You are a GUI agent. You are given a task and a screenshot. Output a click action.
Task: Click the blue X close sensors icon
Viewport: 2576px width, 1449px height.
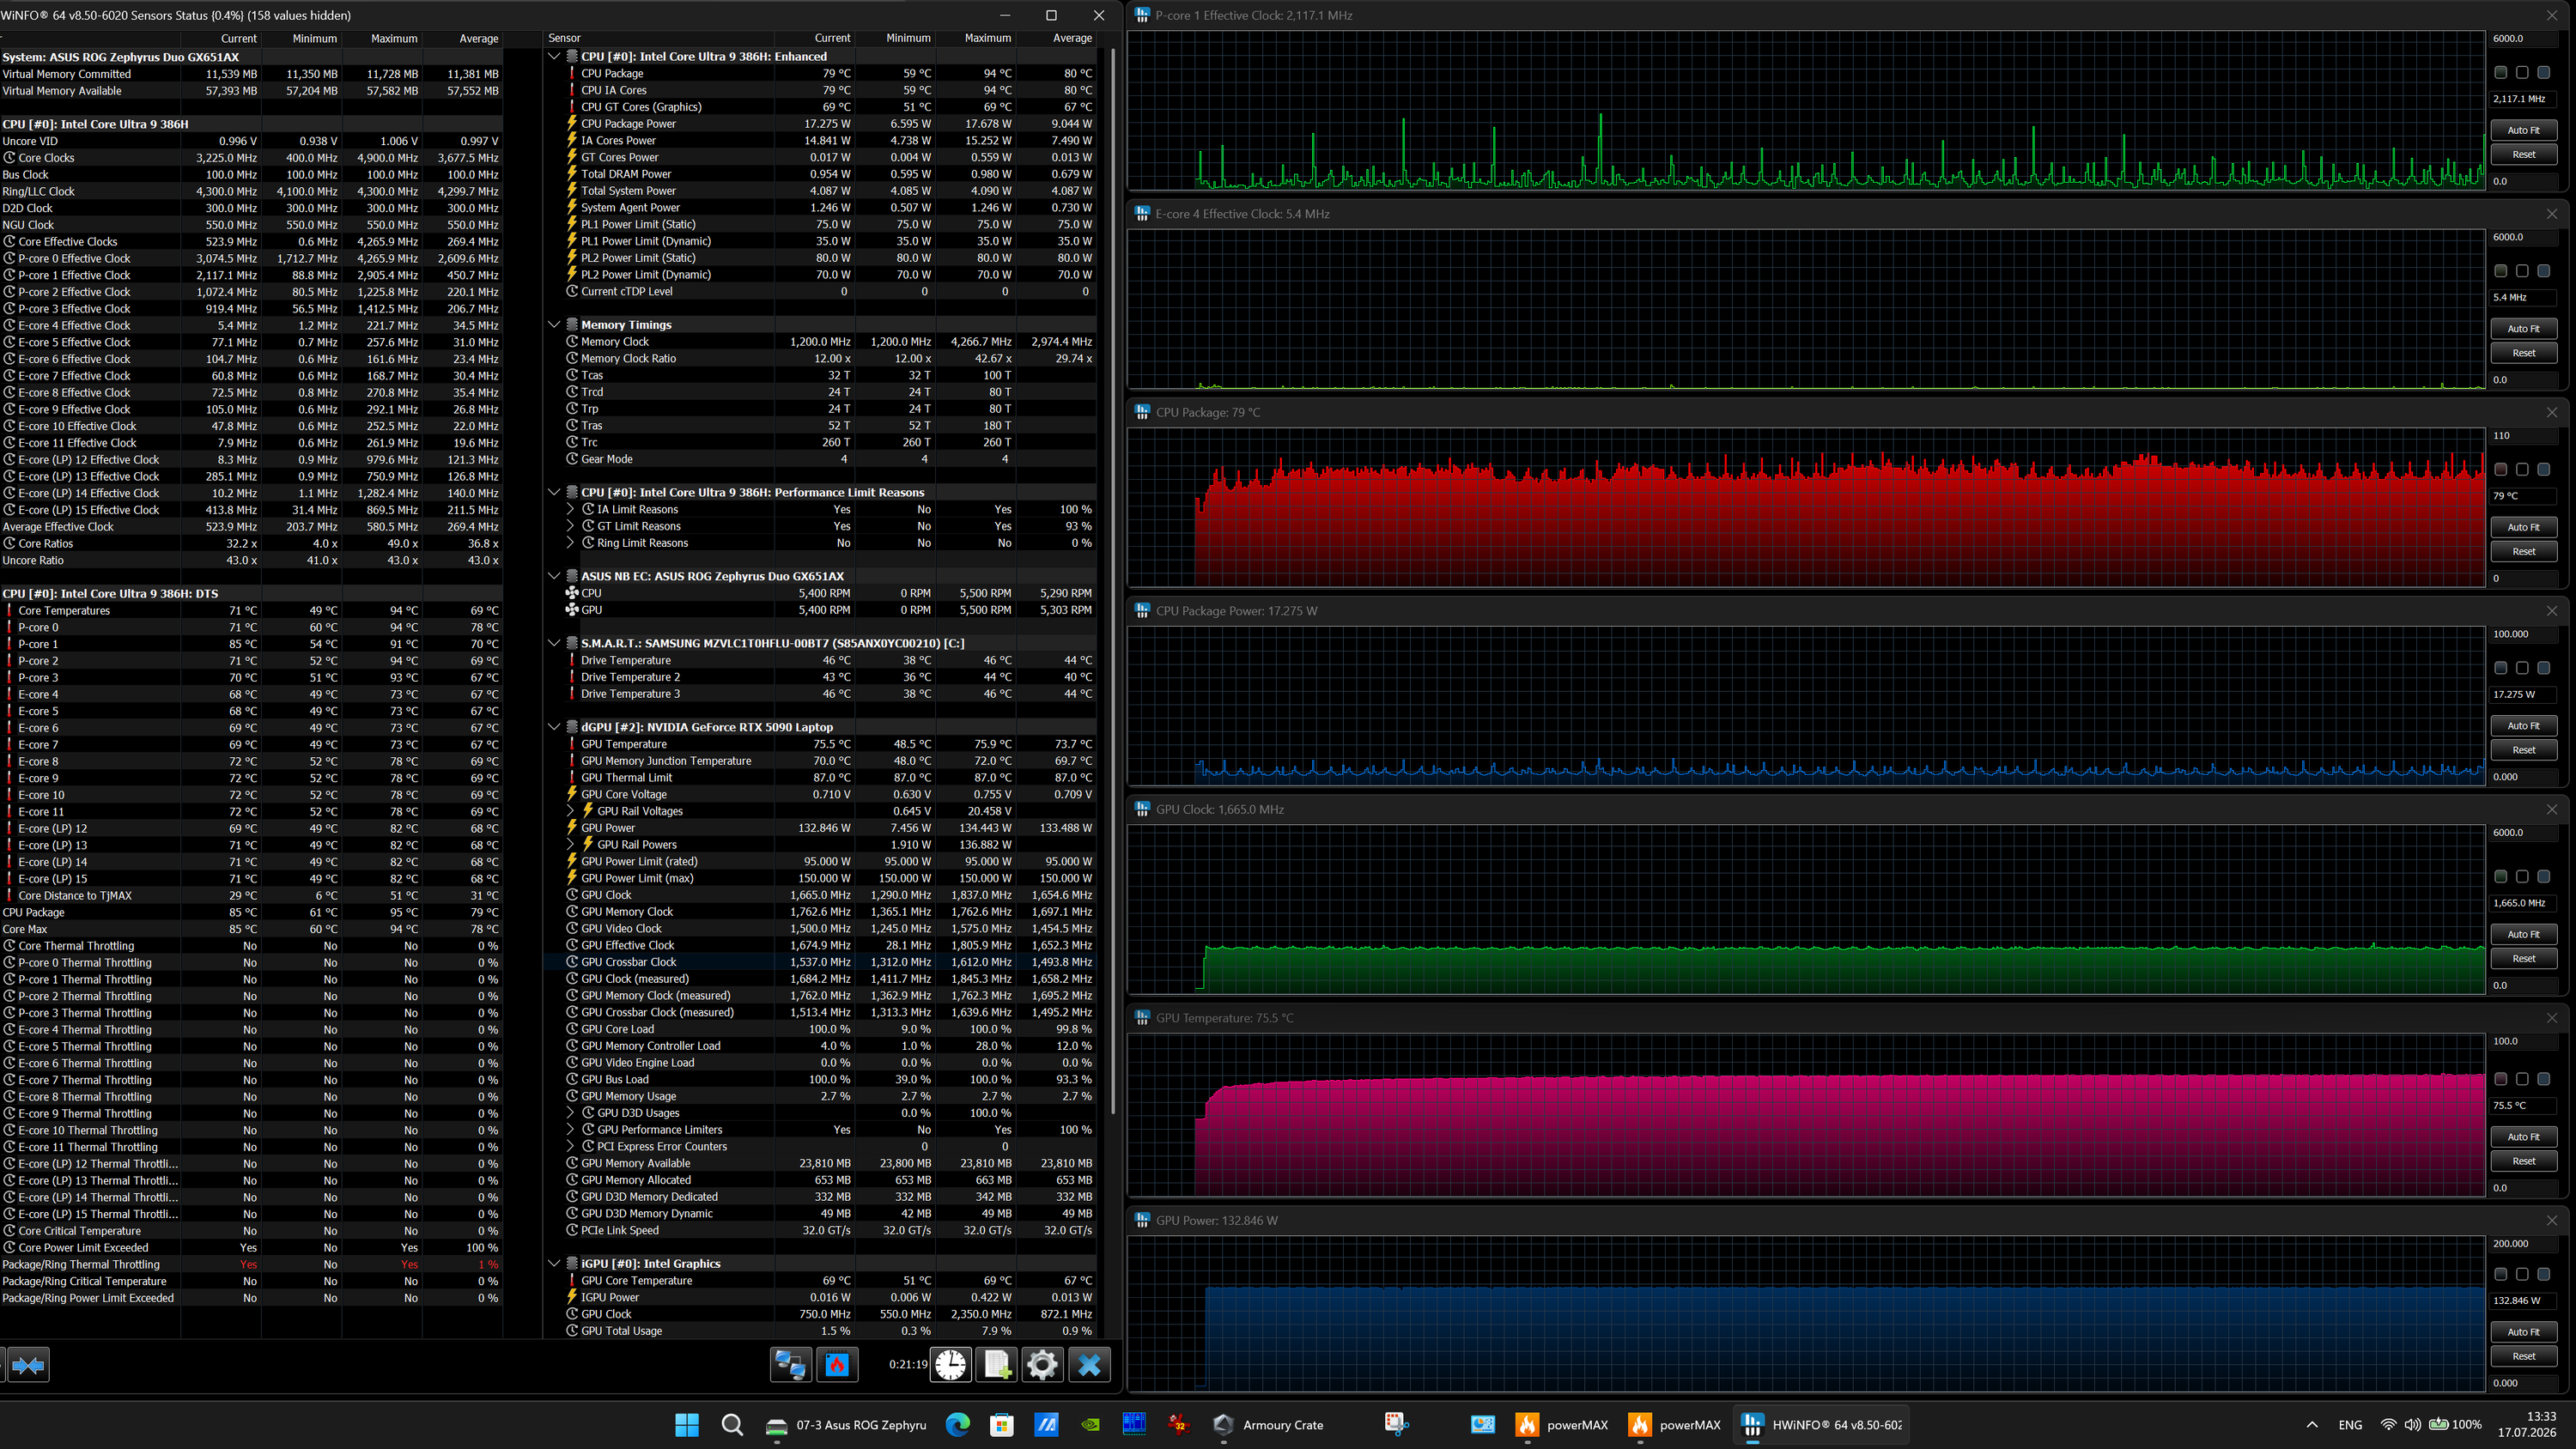1089,1364
